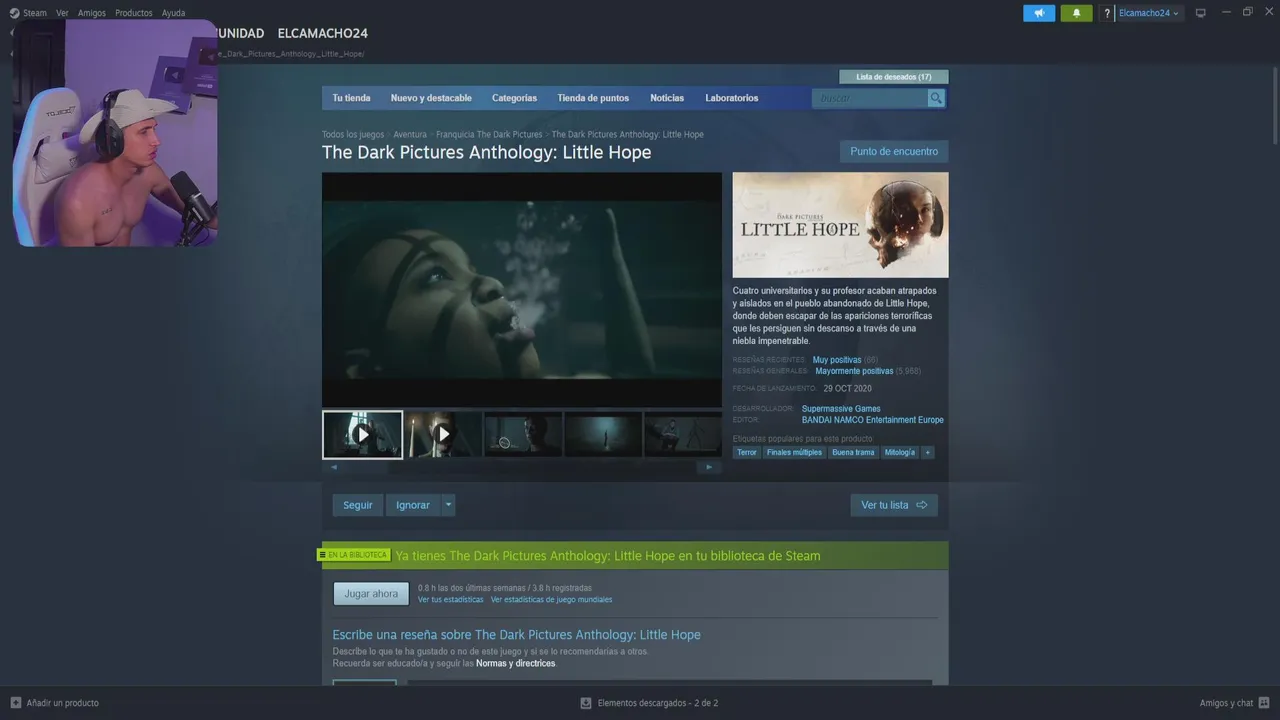1280x720 pixels.
Task: Select the fourth screenshot thumbnail
Action: [603, 435]
